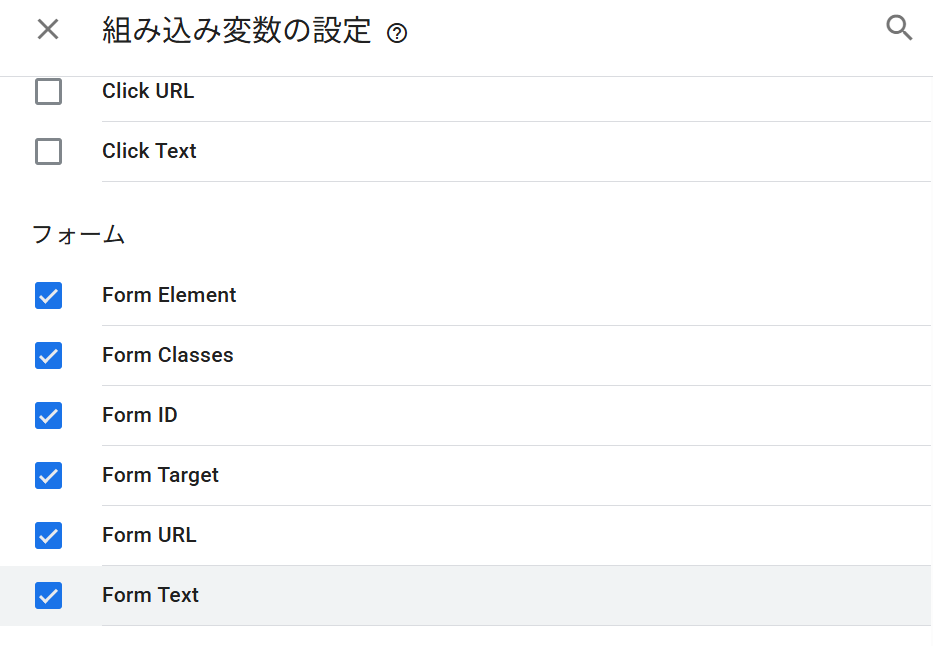933x646 pixels.
Task: Click the Form Element label text
Action: click(x=169, y=295)
